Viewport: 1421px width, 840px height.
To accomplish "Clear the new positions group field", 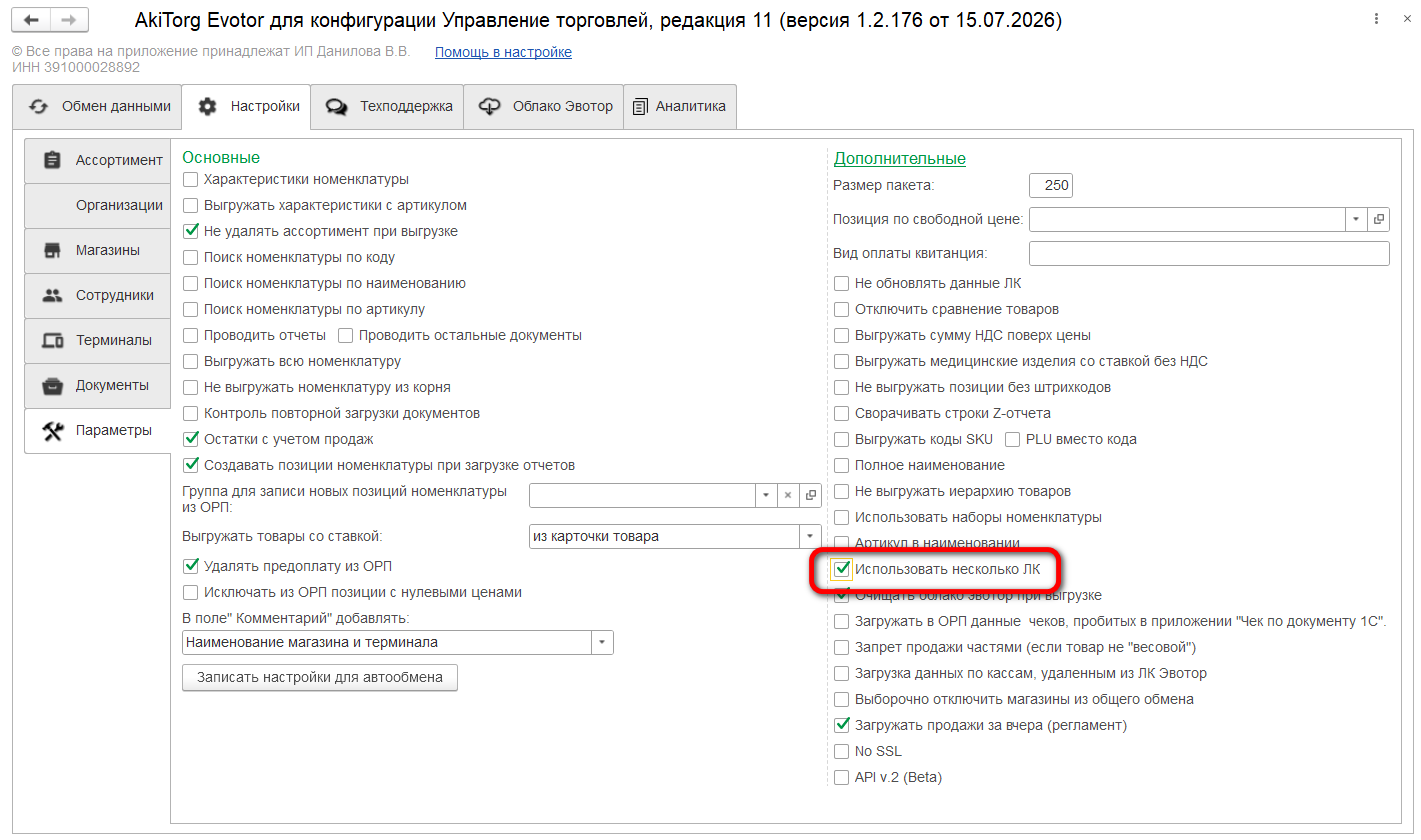I will [x=788, y=495].
